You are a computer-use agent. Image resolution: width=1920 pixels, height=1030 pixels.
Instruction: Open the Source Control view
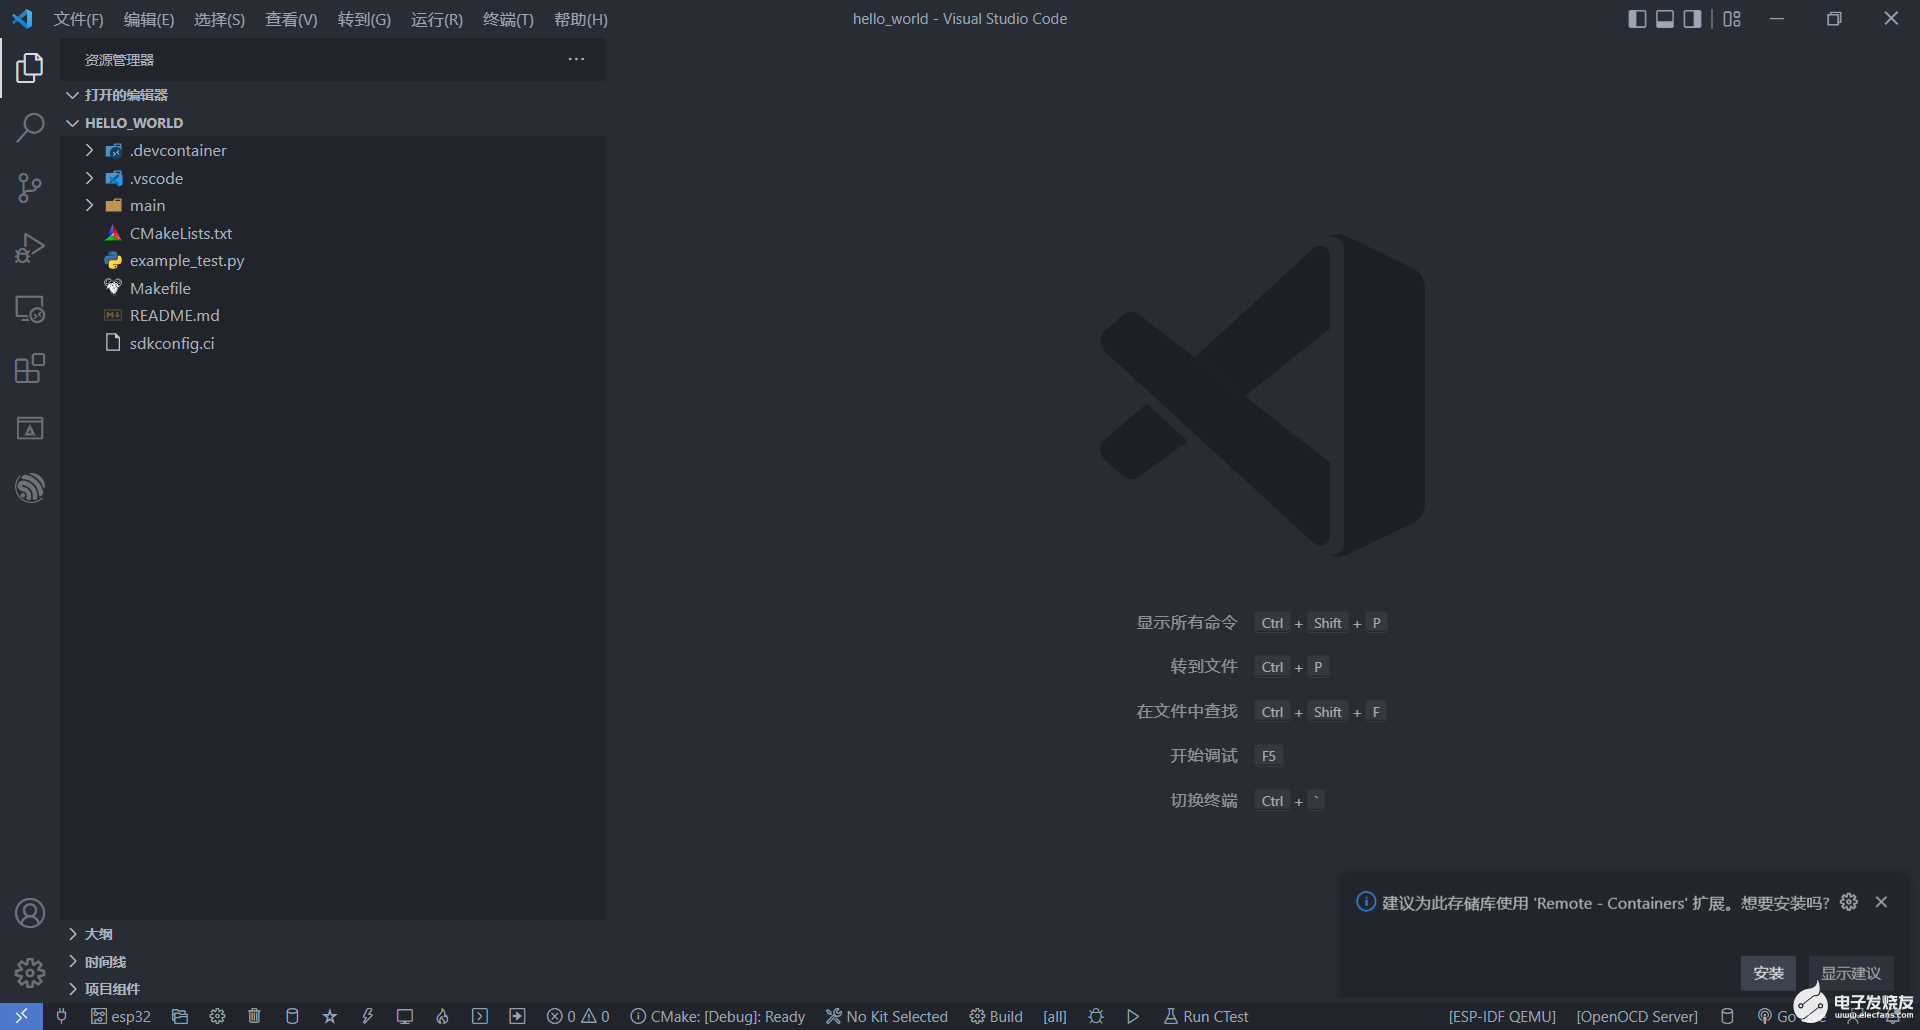30,188
